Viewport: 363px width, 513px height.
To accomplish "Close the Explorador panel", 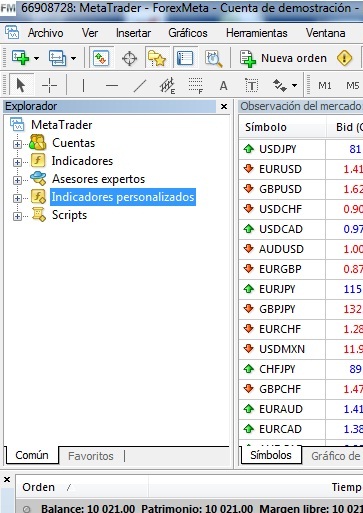I will (x=224, y=106).
